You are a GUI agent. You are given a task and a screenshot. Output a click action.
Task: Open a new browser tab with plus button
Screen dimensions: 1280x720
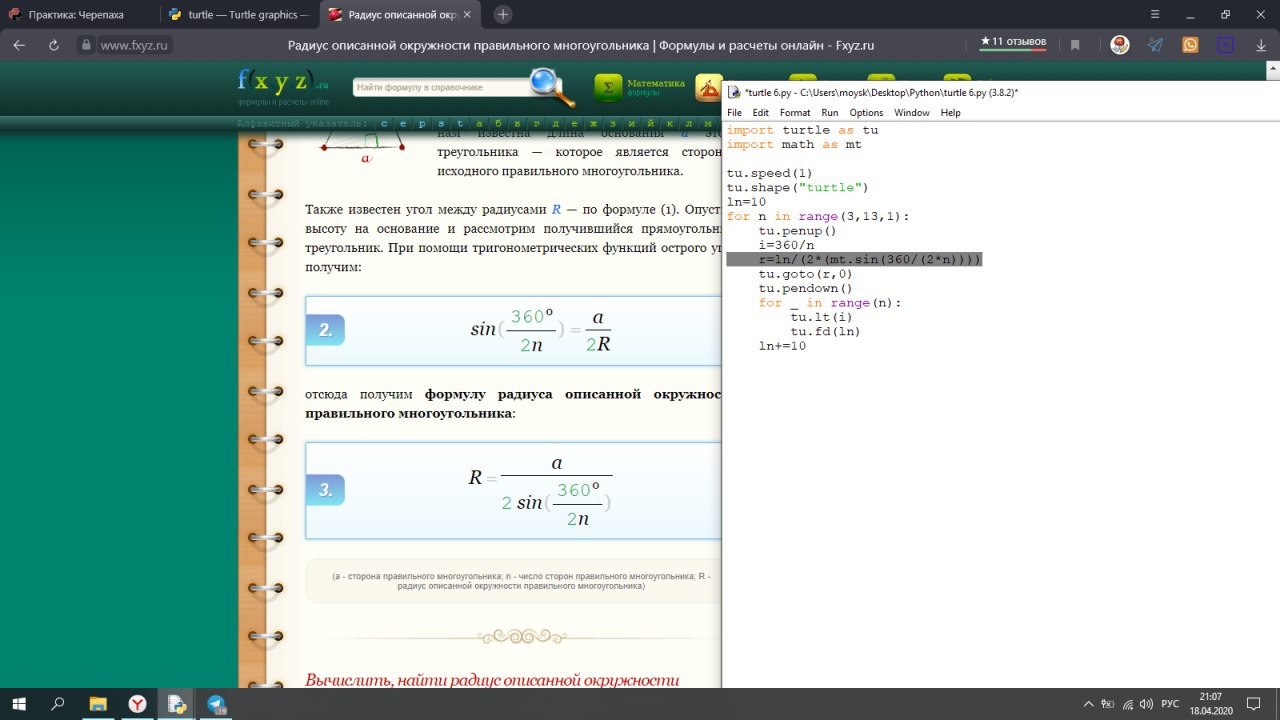[x=503, y=14]
